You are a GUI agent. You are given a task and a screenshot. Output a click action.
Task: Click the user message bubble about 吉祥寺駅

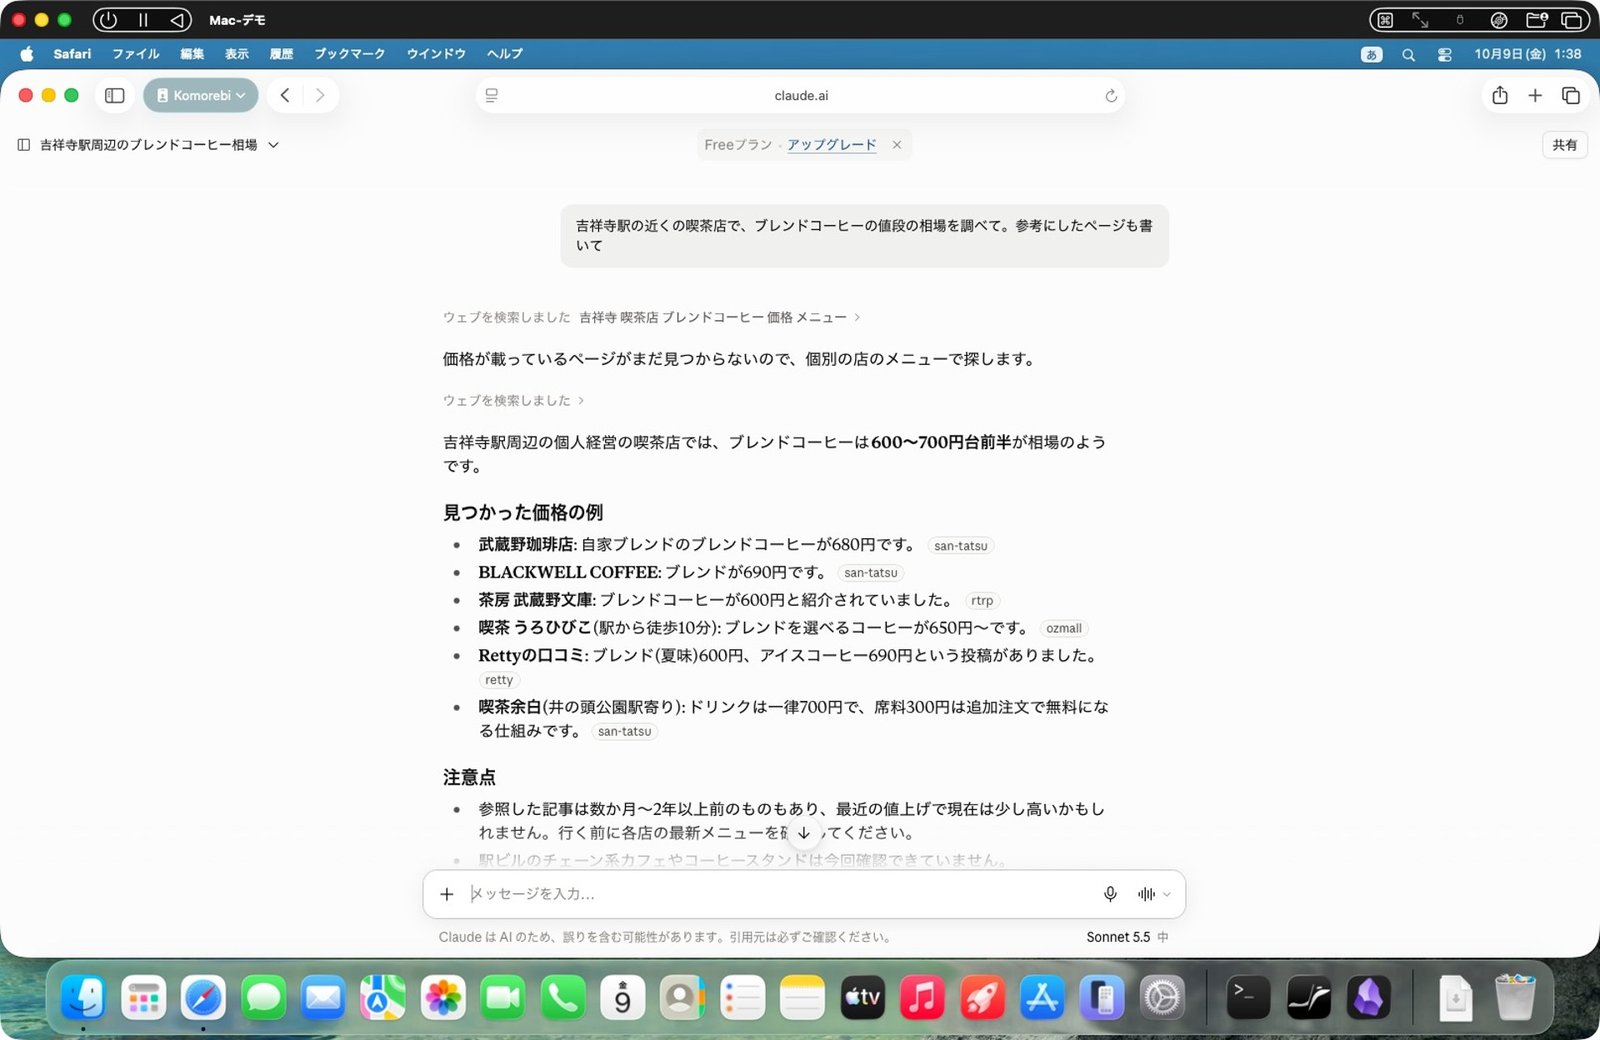coord(865,236)
